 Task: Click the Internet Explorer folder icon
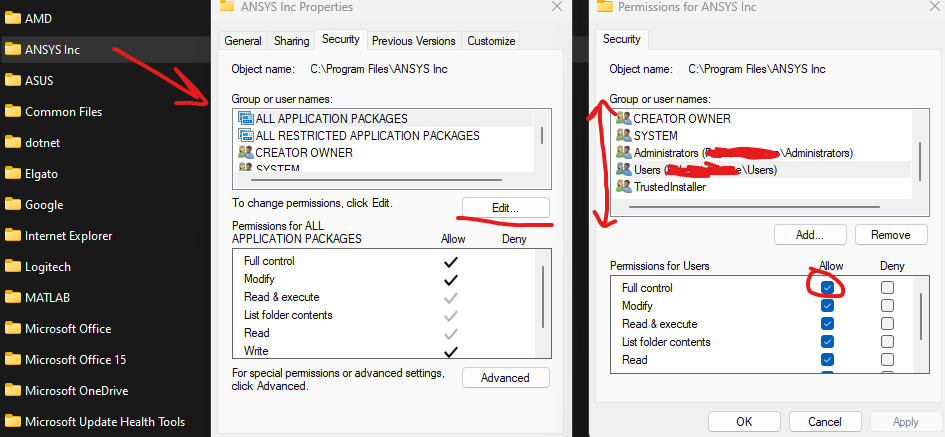click(12, 236)
